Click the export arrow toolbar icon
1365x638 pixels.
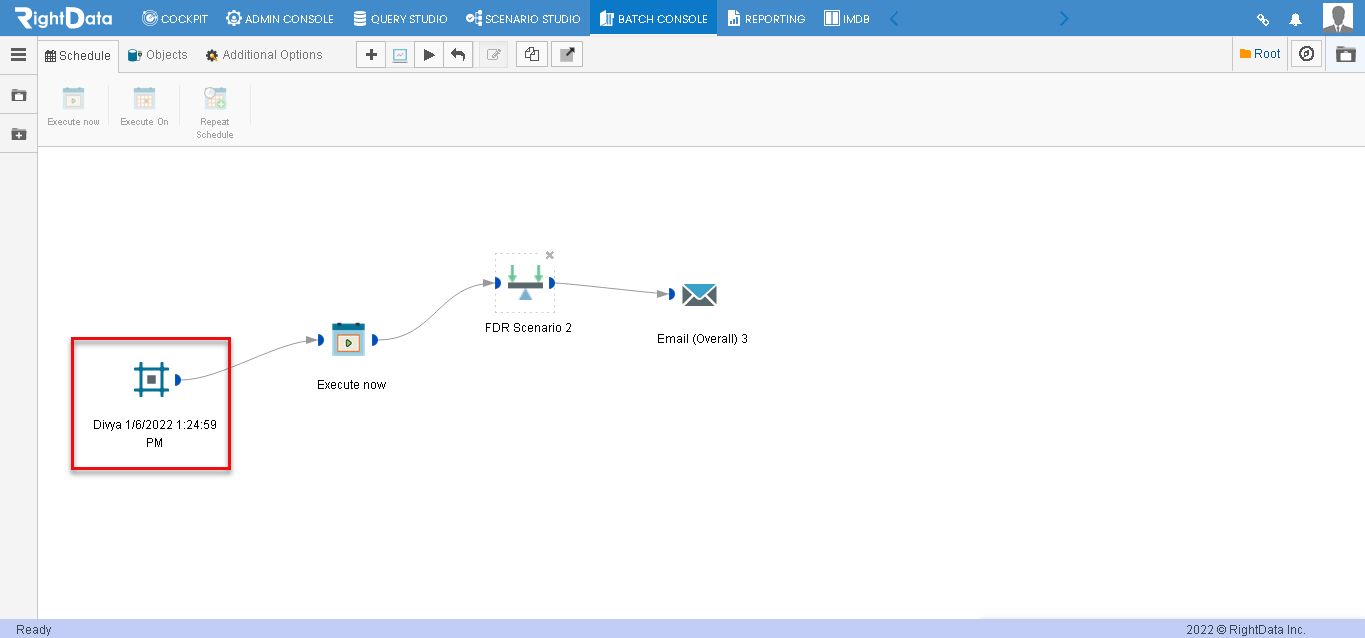(567, 55)
